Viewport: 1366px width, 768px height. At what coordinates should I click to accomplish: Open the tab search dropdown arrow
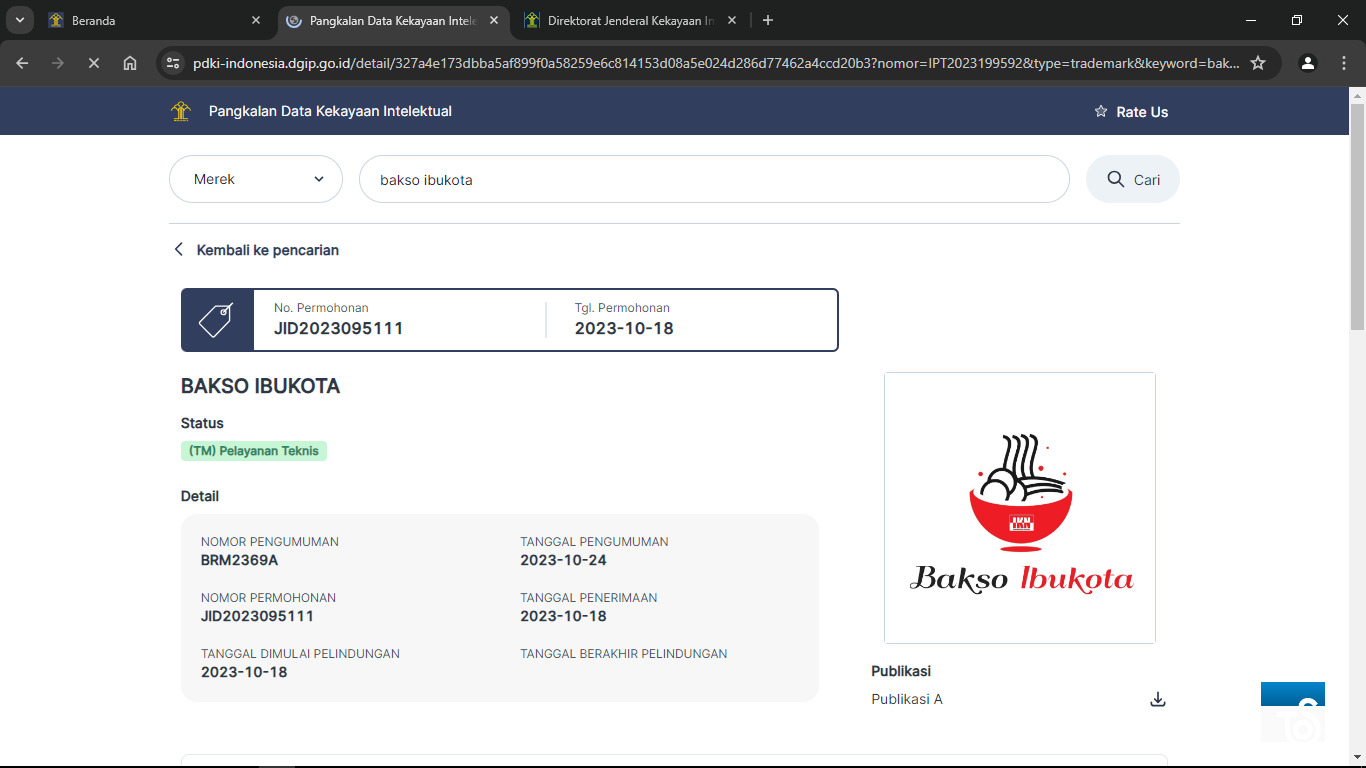(x=20, y=20)
